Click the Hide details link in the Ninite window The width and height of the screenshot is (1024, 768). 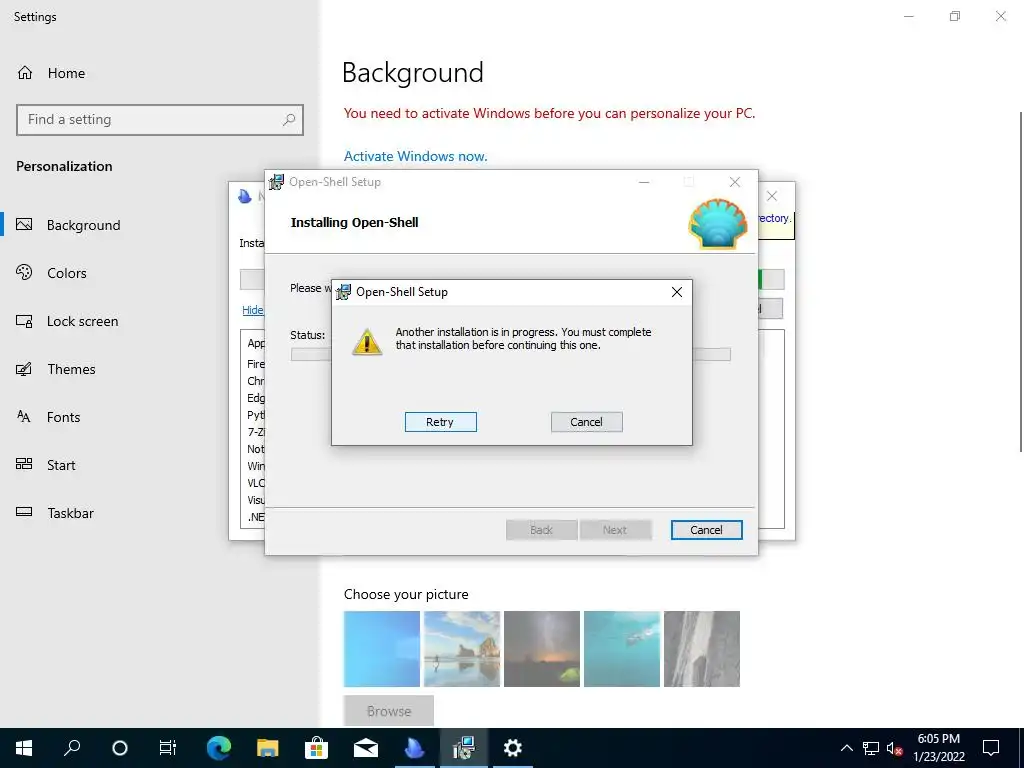coord(253,310)
